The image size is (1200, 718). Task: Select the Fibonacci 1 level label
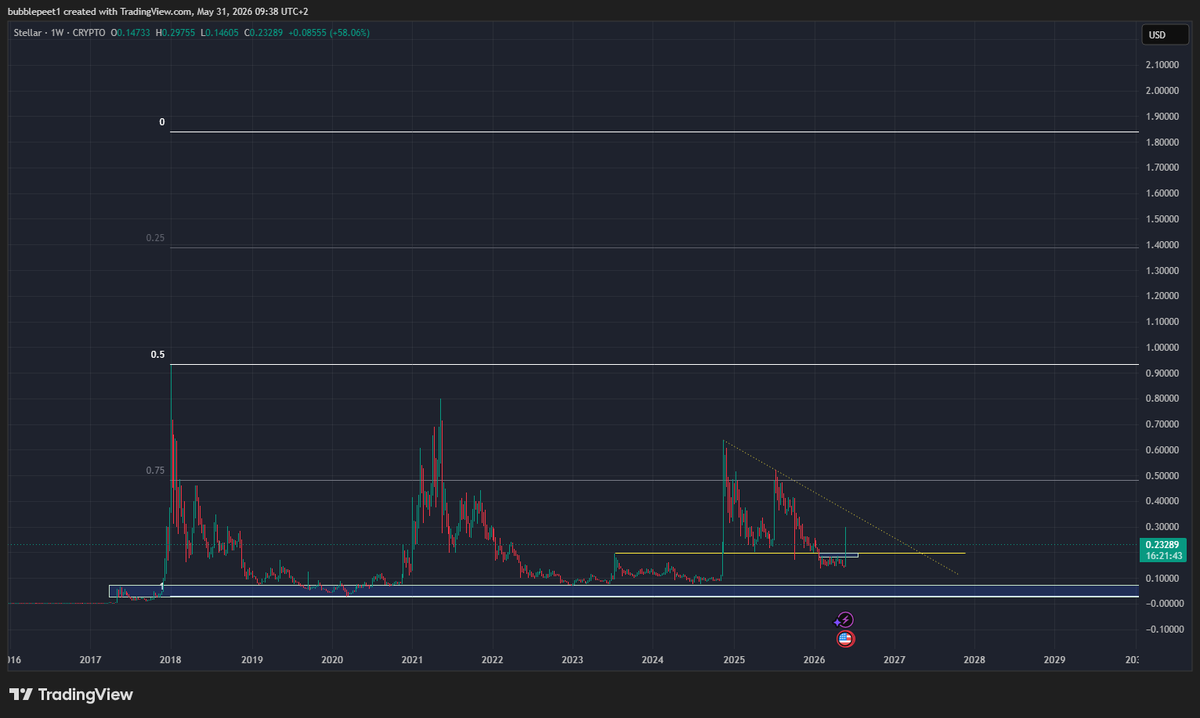(163, 586)
